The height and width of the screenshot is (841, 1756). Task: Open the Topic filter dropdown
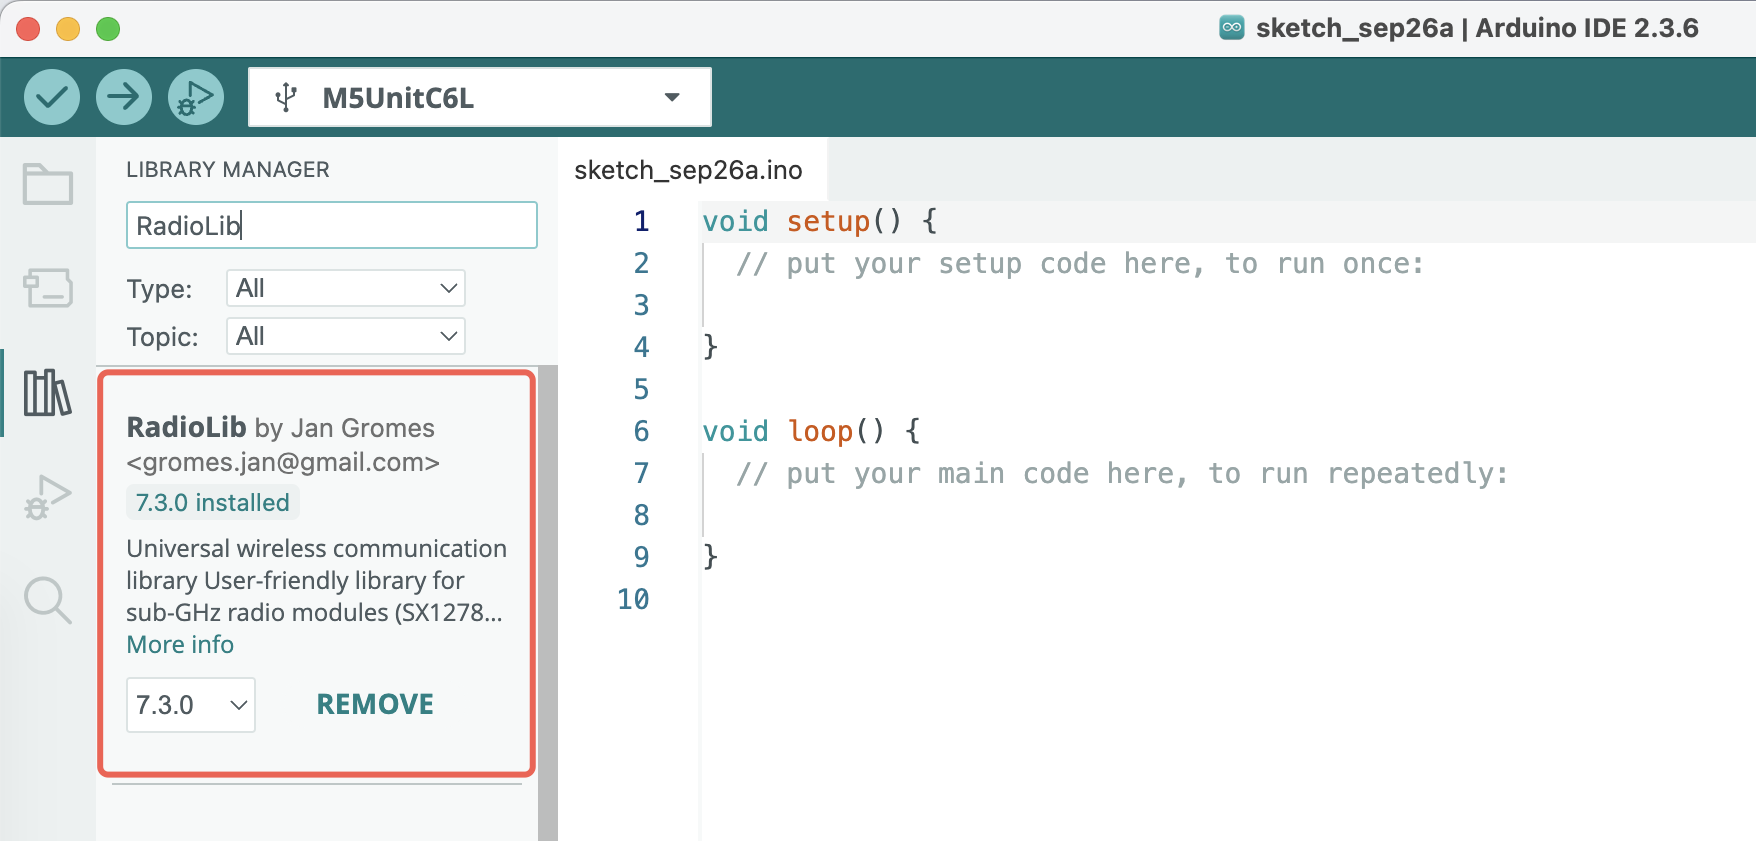[x=345, y=336]
